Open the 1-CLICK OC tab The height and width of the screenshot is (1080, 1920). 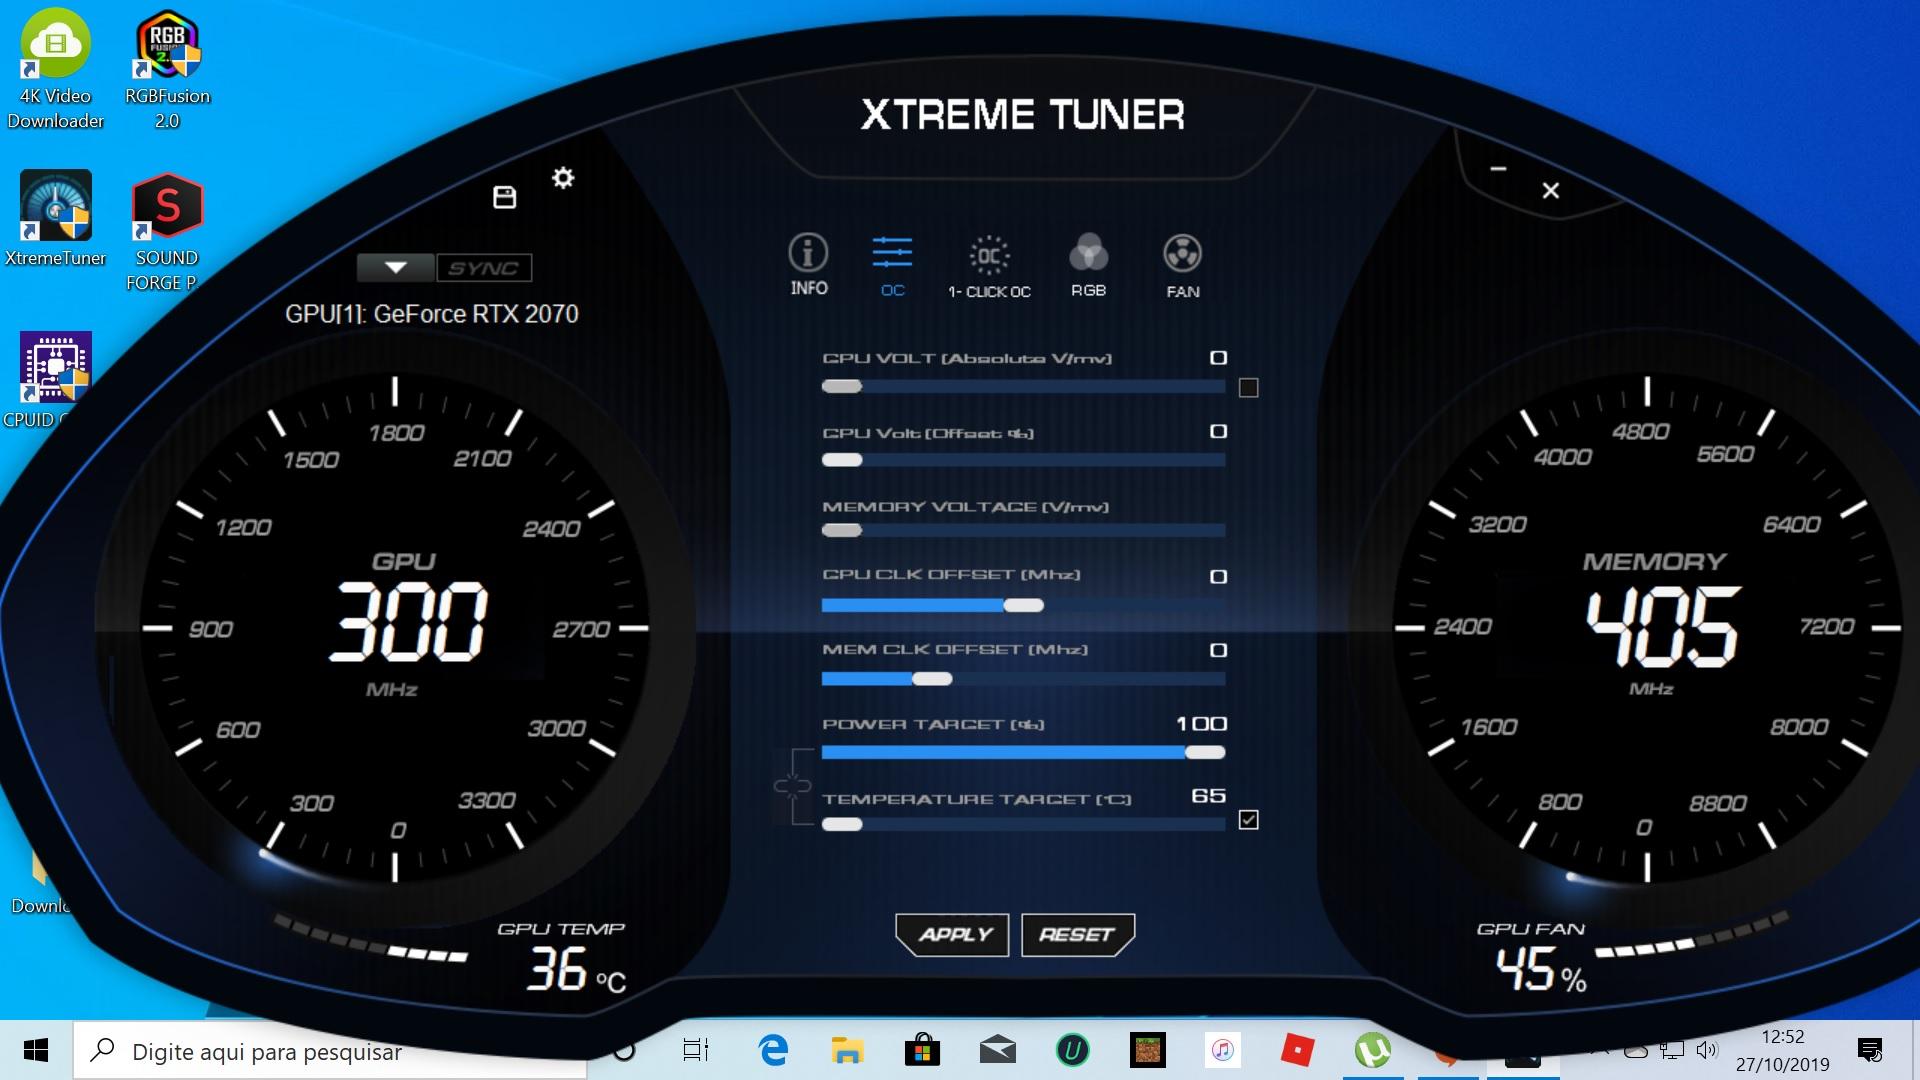pyautogui.click(x=989, y=267)
